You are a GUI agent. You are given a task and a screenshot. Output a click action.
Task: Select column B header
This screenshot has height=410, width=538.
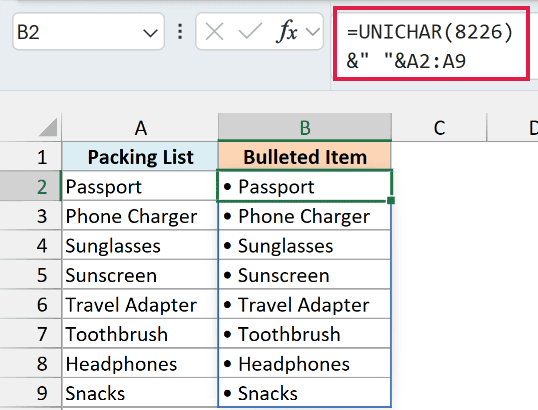coord(305,127)
